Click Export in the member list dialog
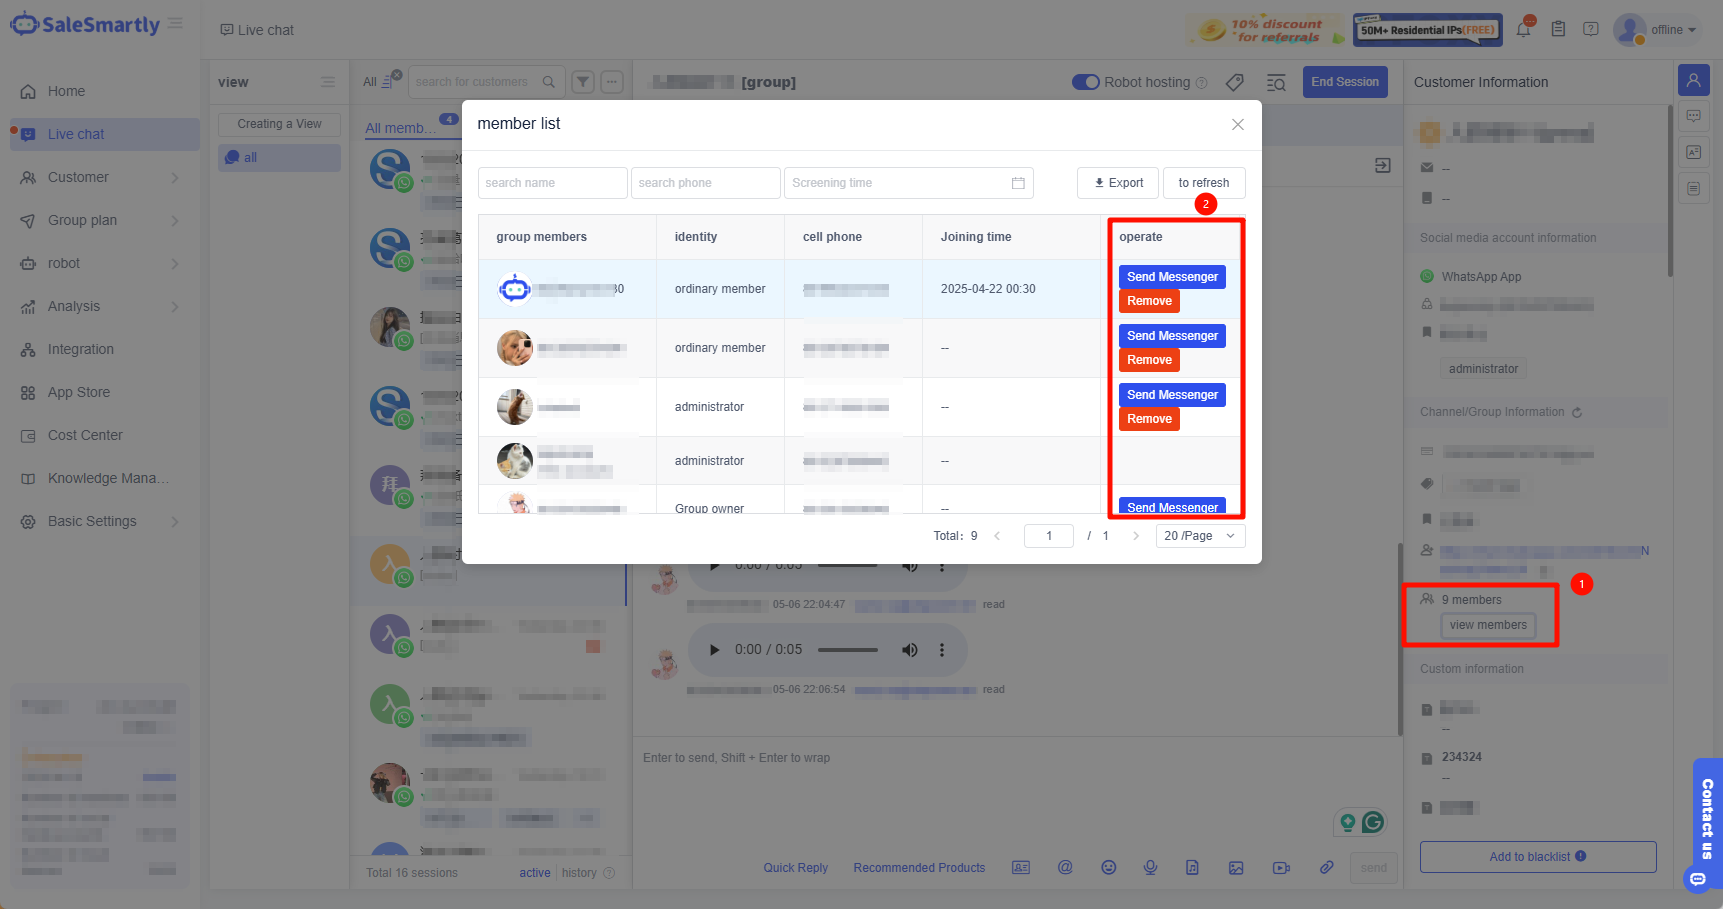The width and height of the screenshot is (1723, 909). (1117, 182)
